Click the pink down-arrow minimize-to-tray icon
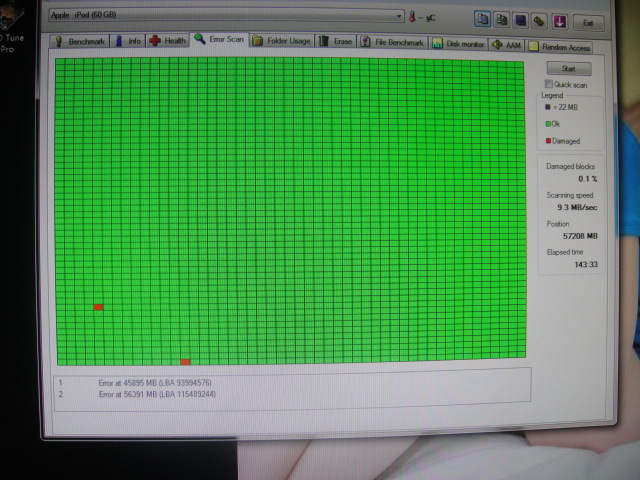Viewport: 640px width, 480px height. click(x=558, y=20)
